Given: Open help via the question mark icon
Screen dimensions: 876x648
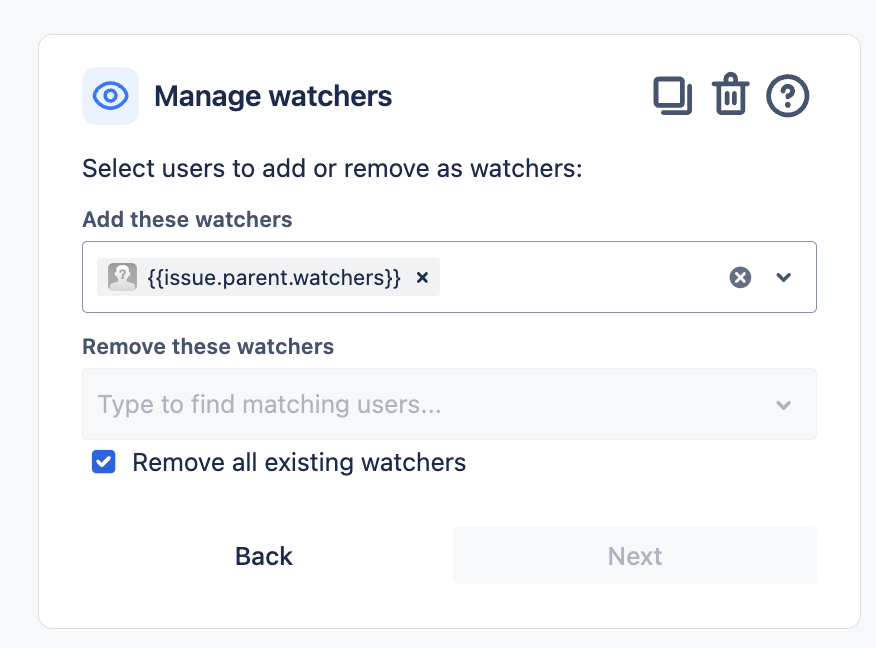Looking at the screenshot, I should [787, 95].
